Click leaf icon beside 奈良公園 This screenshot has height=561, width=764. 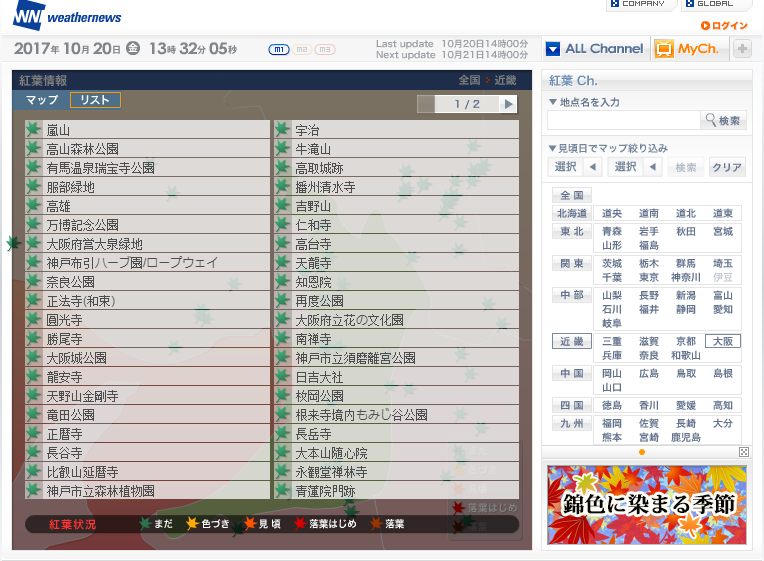pos(33,281)
